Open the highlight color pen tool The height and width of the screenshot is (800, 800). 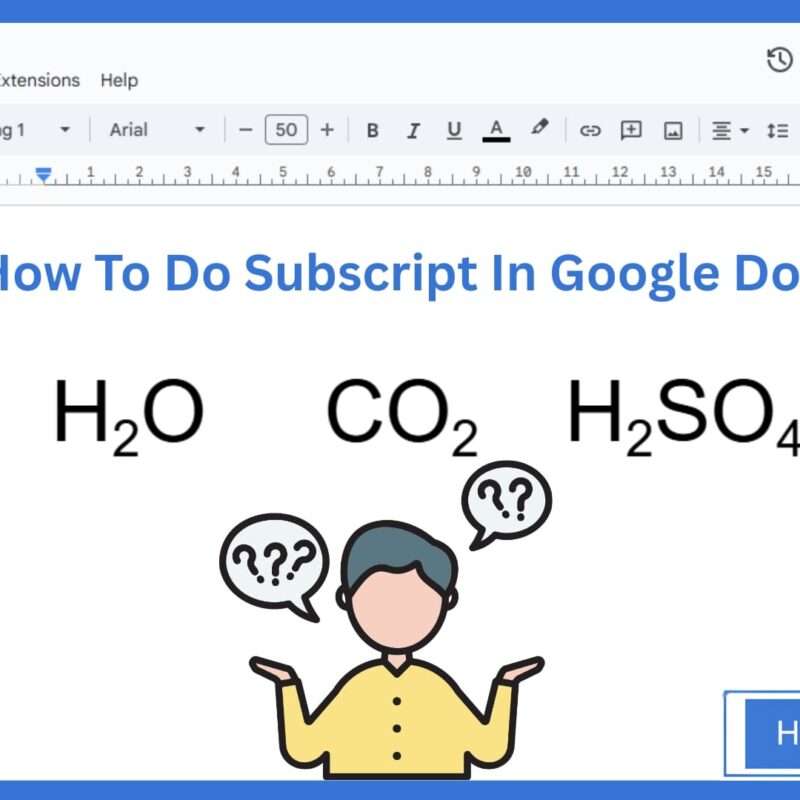click(539, 128)
